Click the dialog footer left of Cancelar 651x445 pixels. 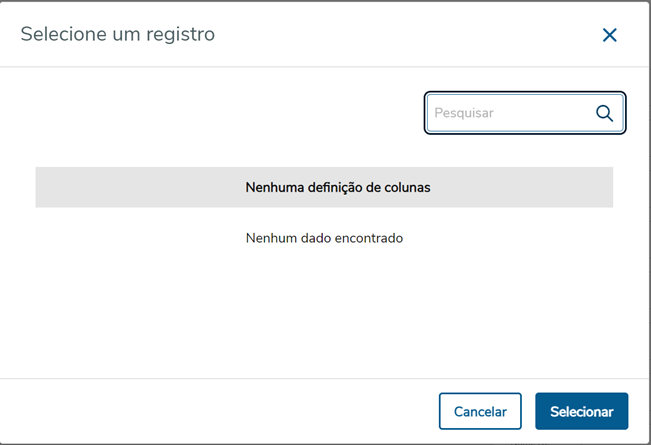[220, 411]
